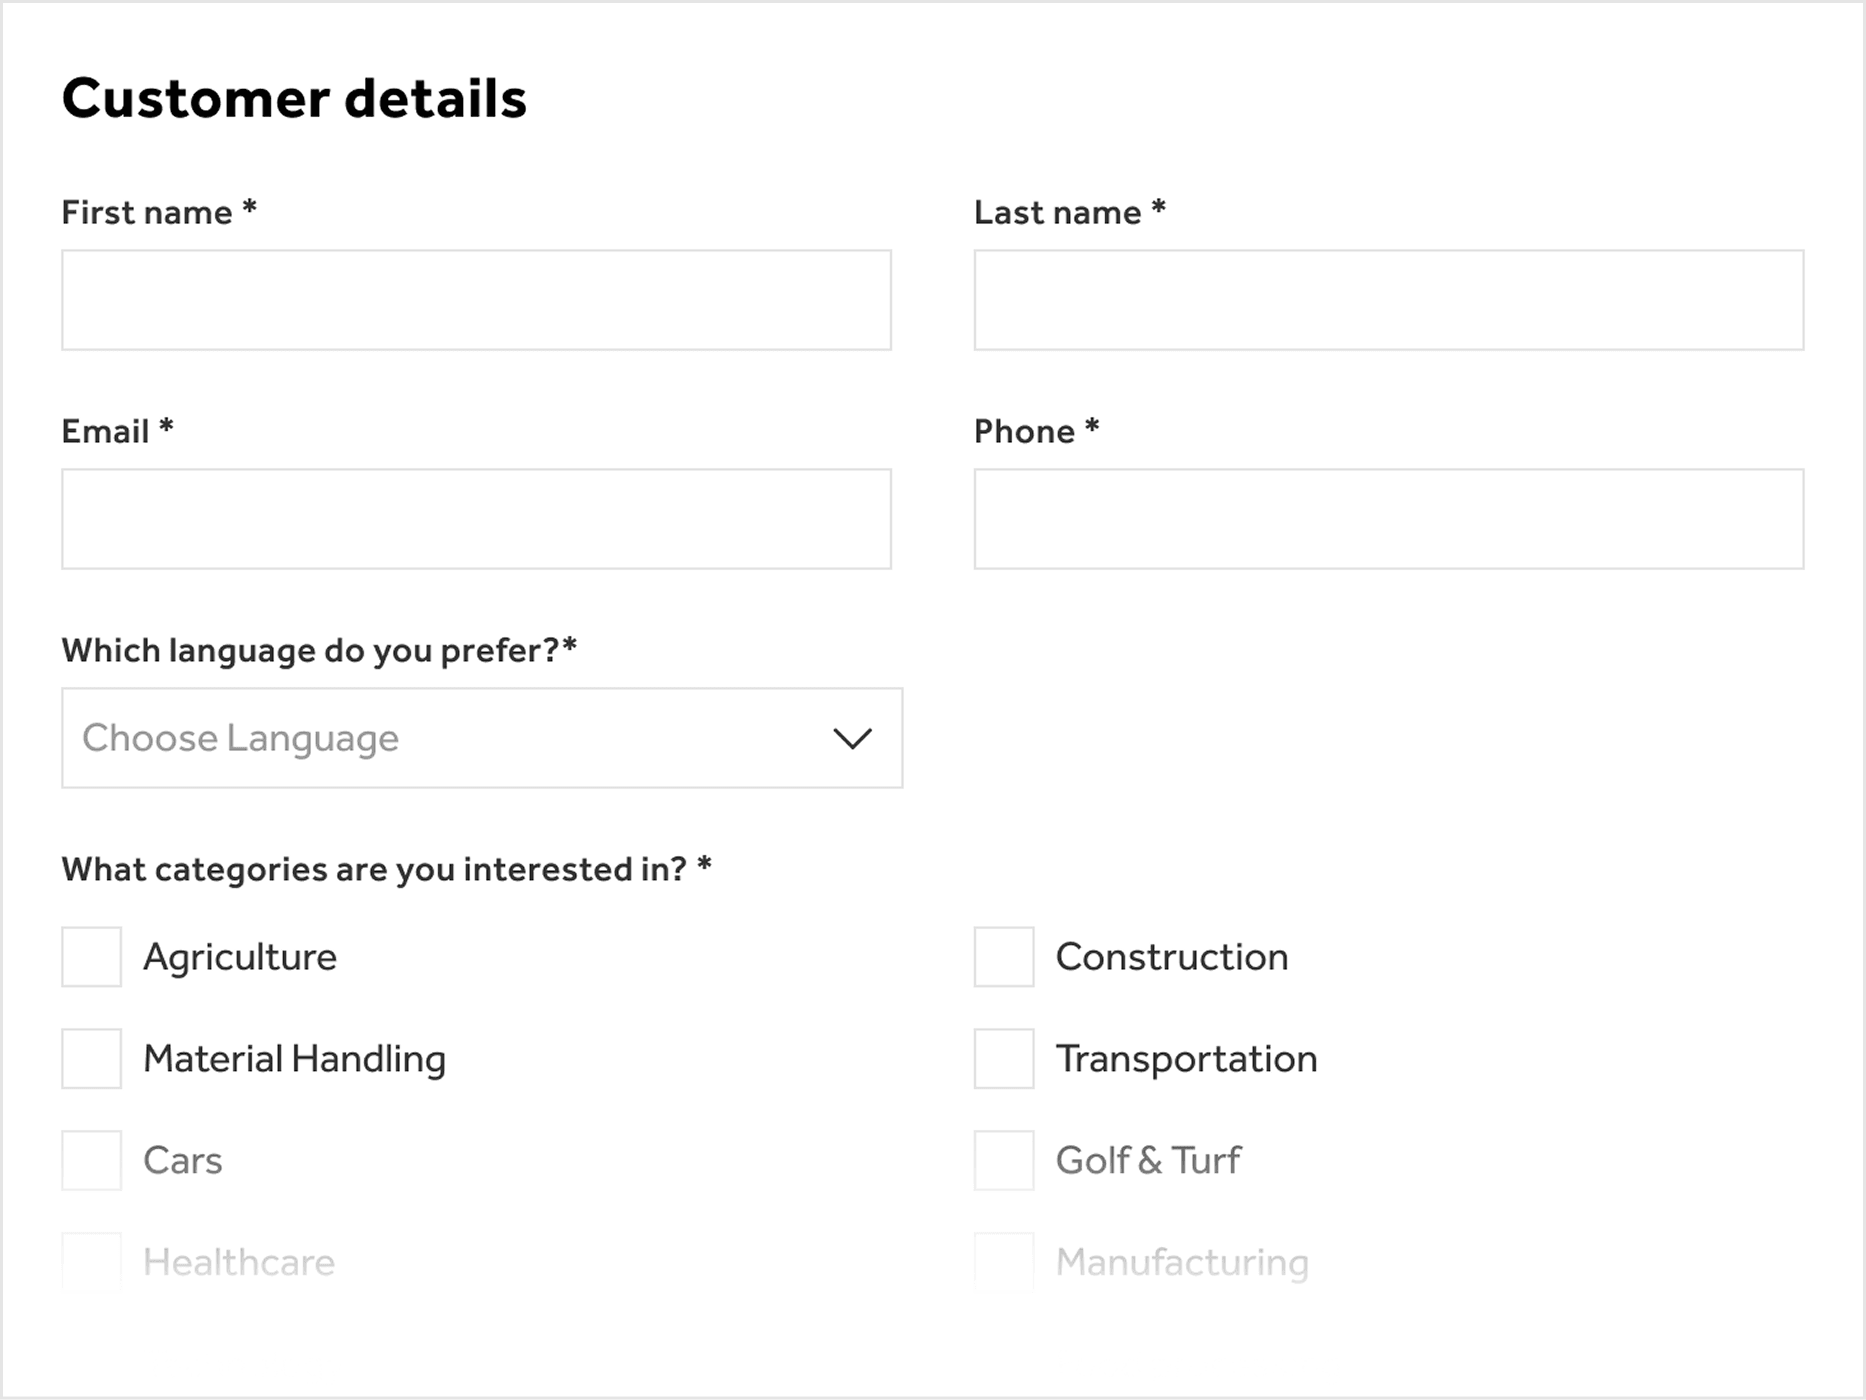Toggle the Cars checkbox

92,1161
